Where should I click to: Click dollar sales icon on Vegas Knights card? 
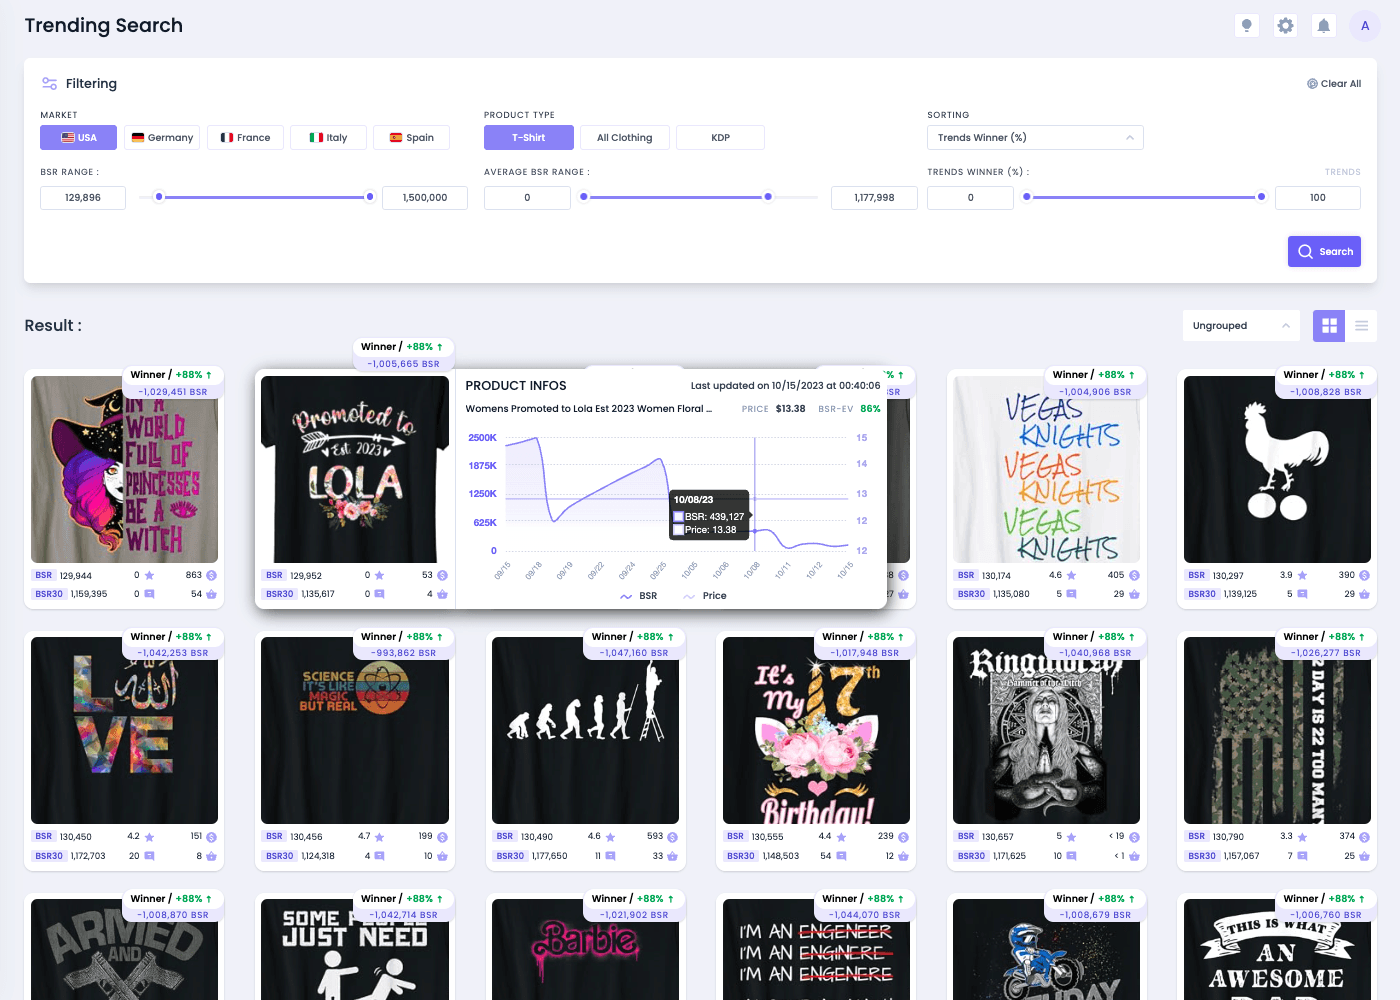click(x=1134, y=576)
